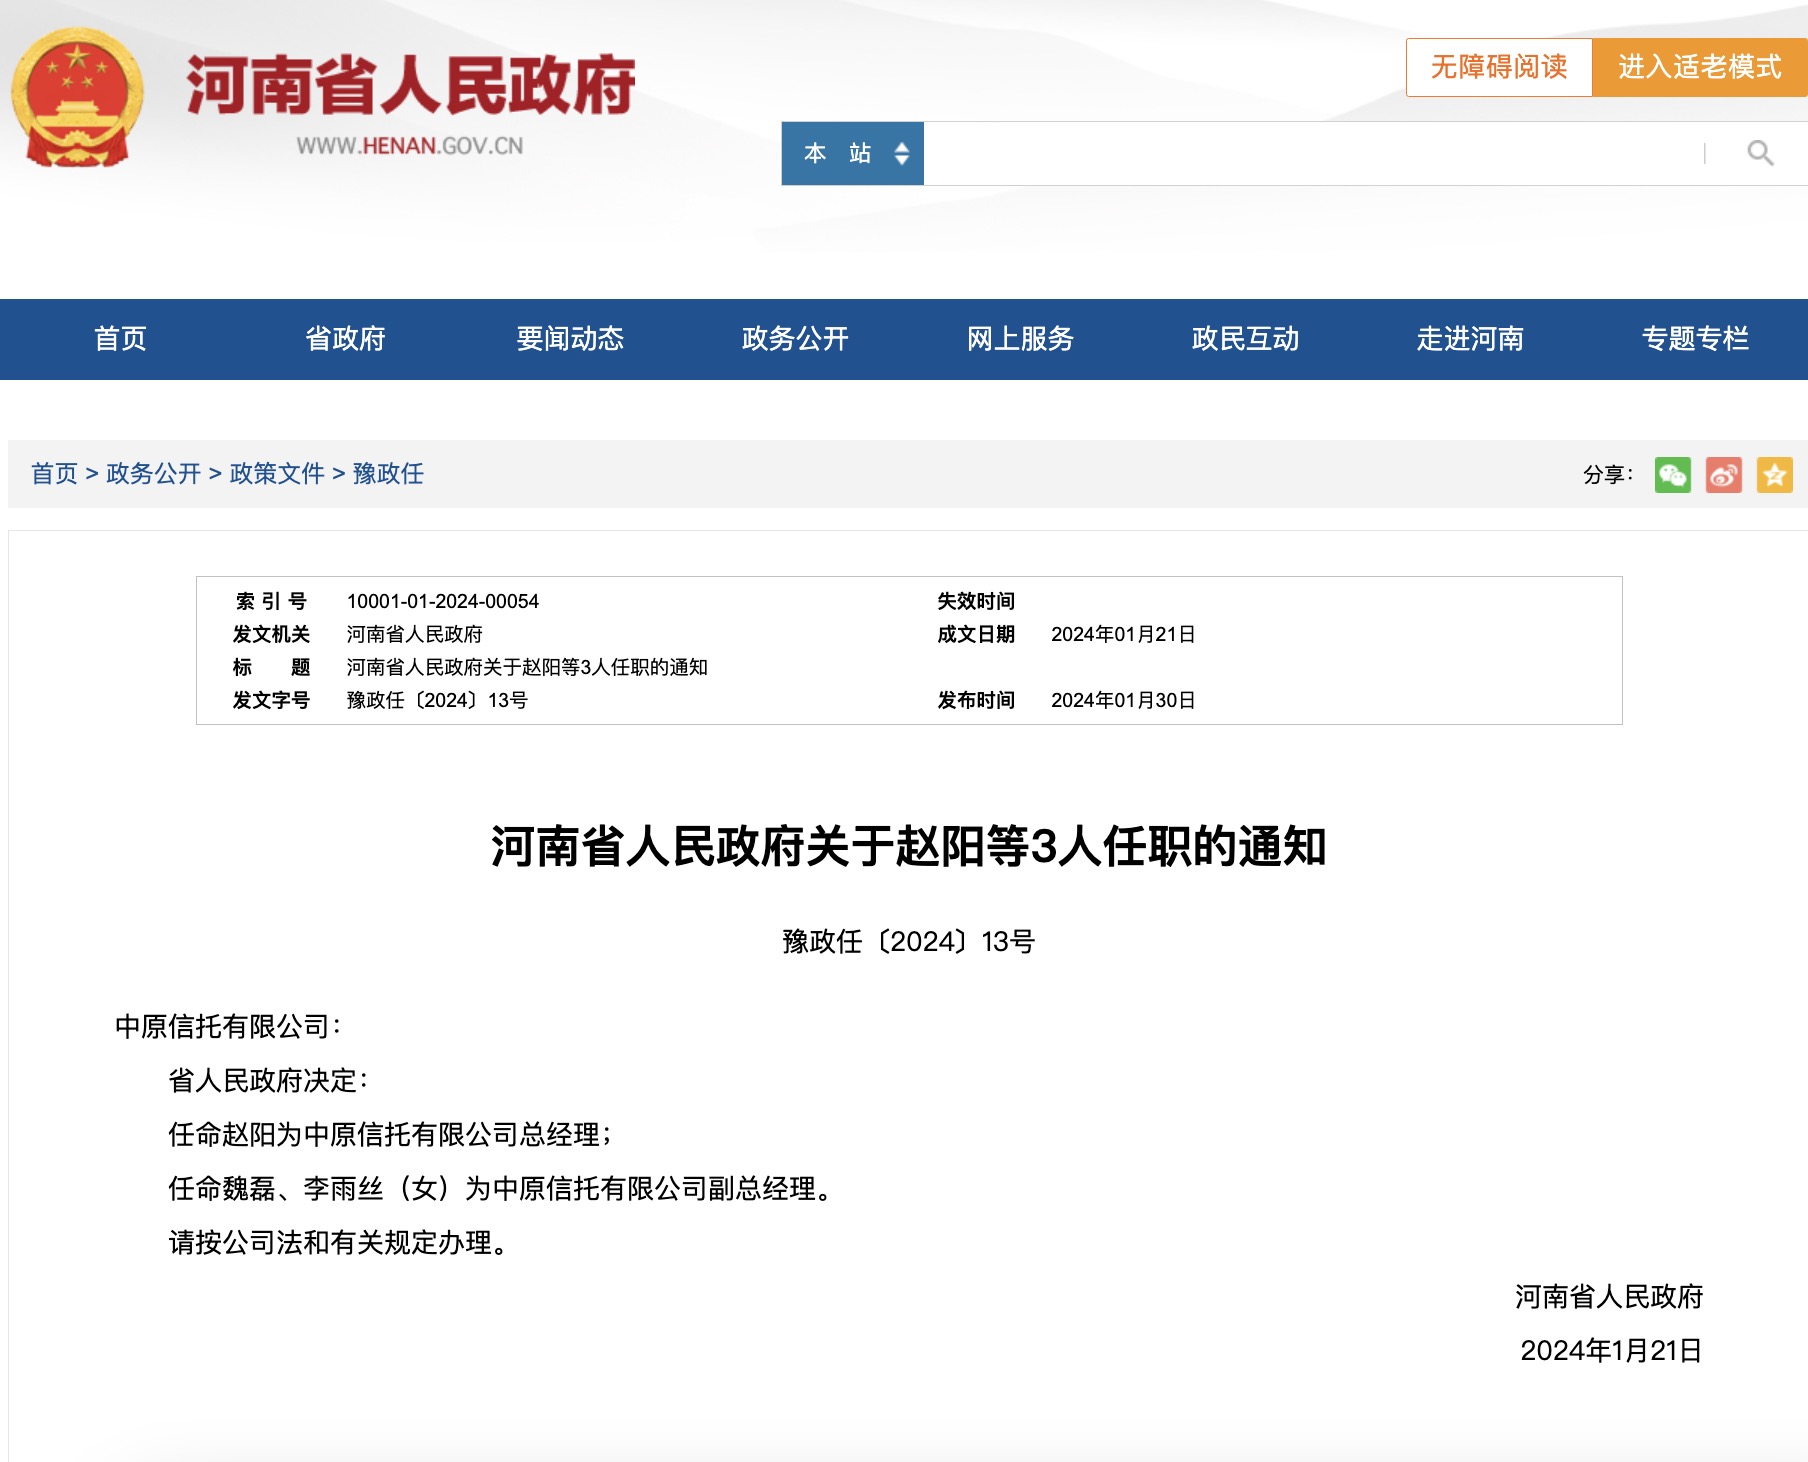Screen dimensions: 1808x1462
Task: Click 专题专栏 in the navigation bar
Action: click(x=1695, y=339)
